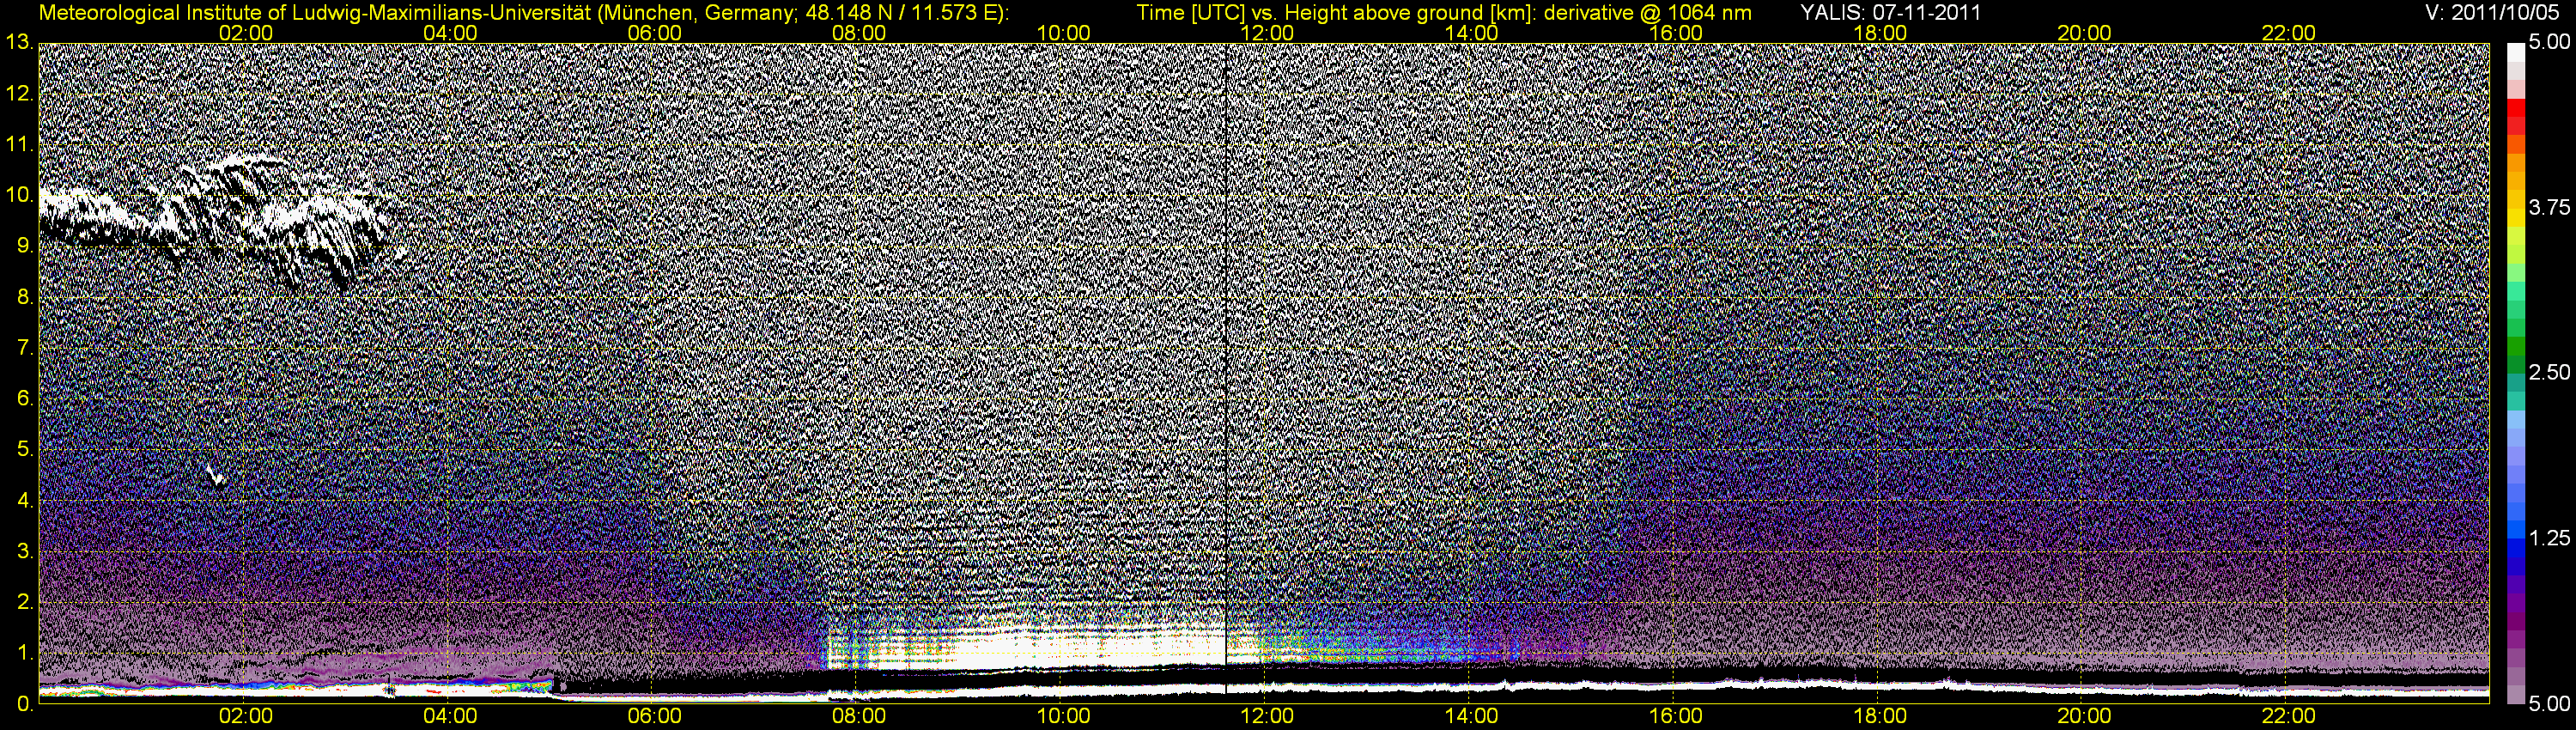The height and width of the screenshot is (730, 2576).
Task: Click the 18:00 time label on the bottom axis
Action: coord(1880,717)
